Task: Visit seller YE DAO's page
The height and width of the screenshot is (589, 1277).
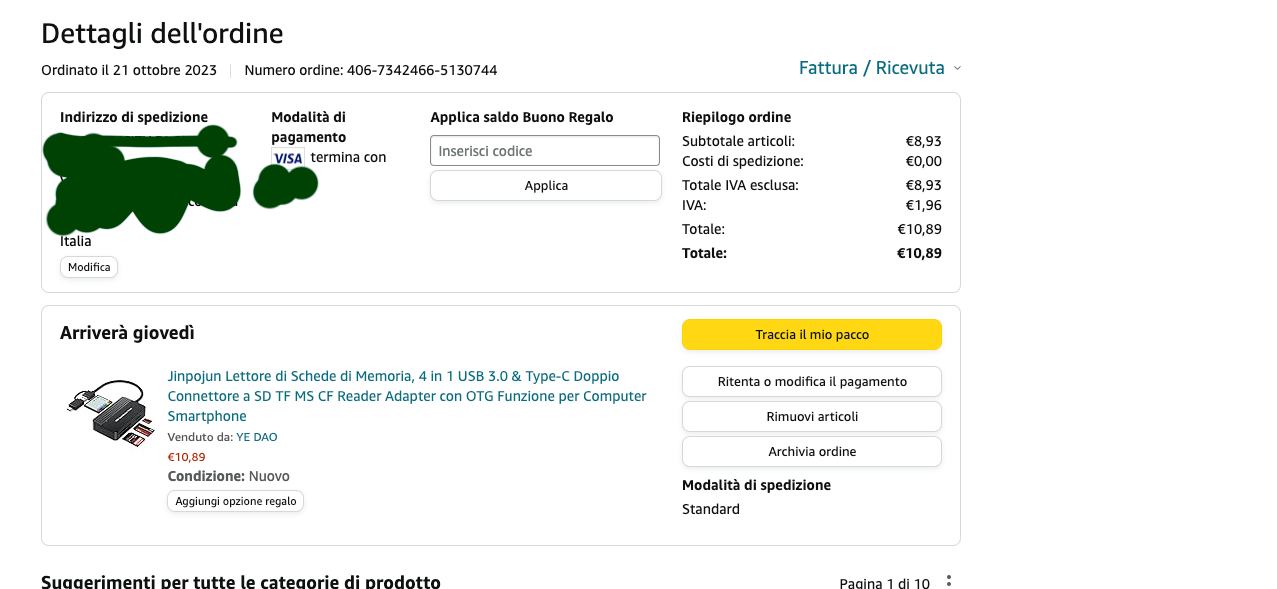Action: 257,437
